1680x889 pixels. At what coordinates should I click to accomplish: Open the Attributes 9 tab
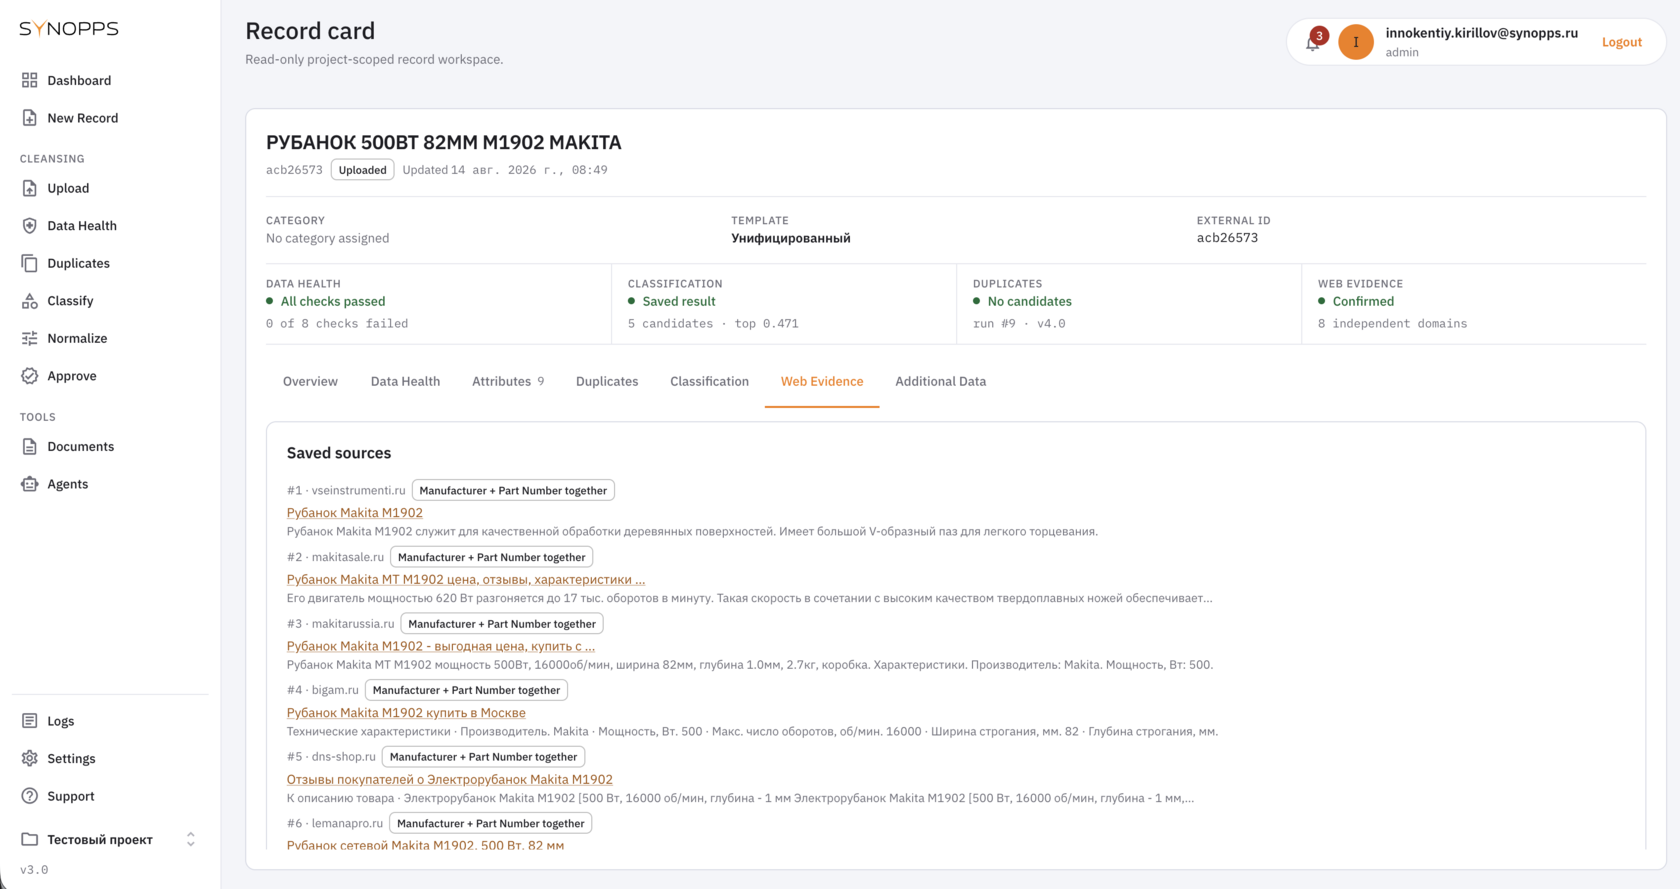(508, 381)
